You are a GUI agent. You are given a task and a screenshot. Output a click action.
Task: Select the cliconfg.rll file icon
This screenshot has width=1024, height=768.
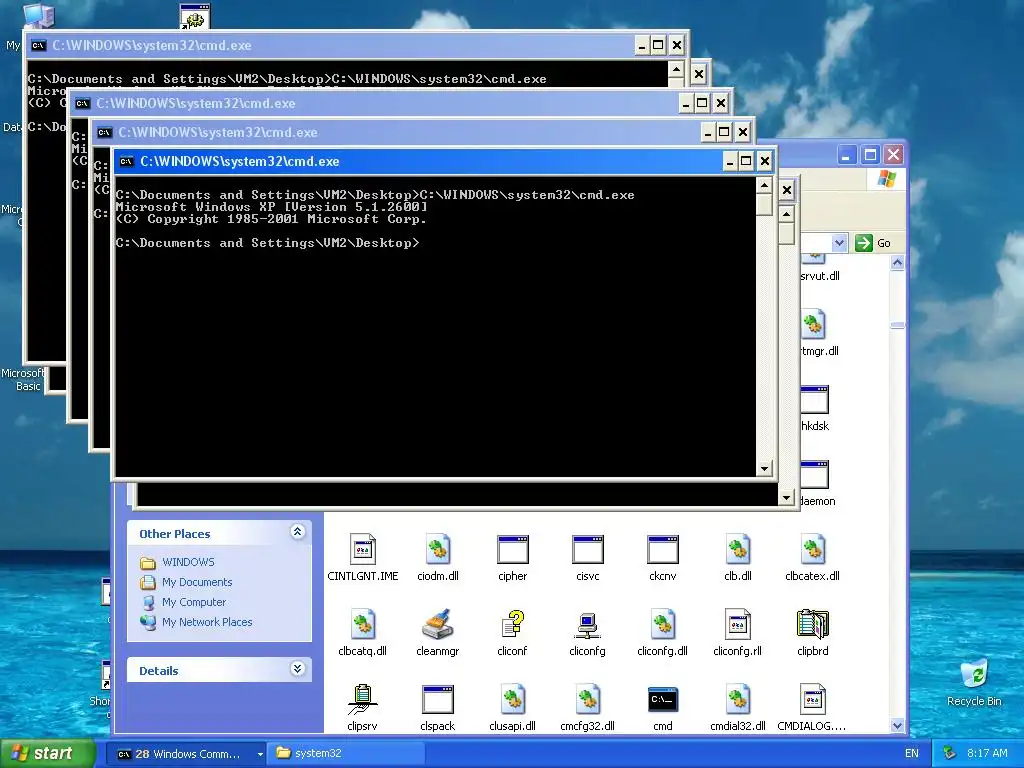(x=738, y=624)
